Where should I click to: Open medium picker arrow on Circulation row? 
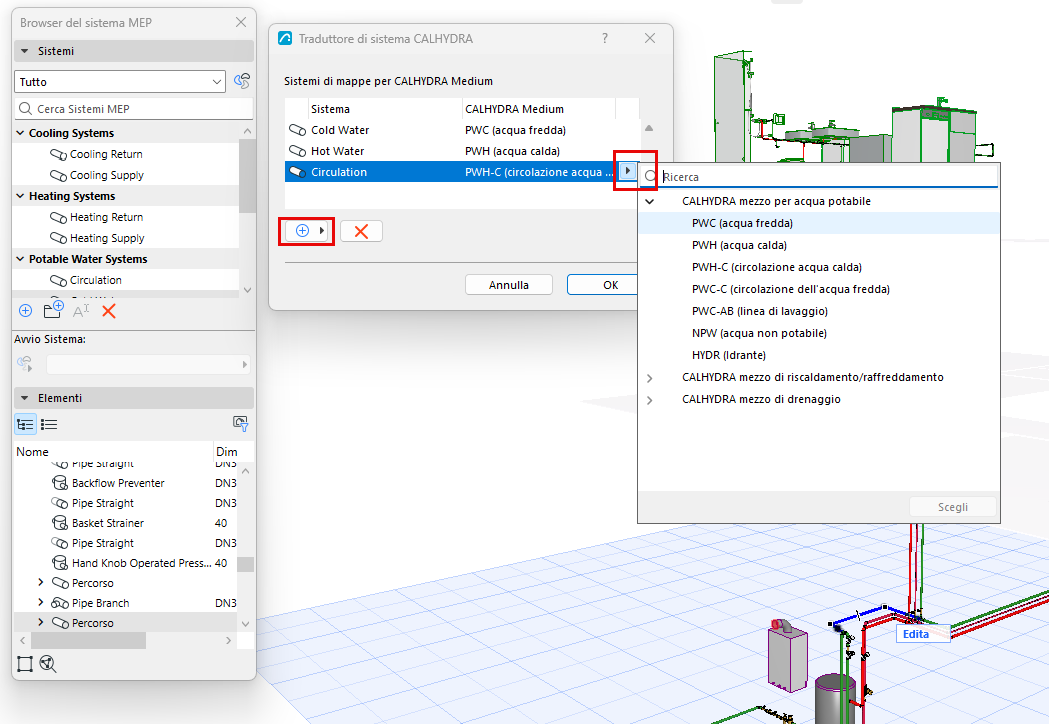628,171
